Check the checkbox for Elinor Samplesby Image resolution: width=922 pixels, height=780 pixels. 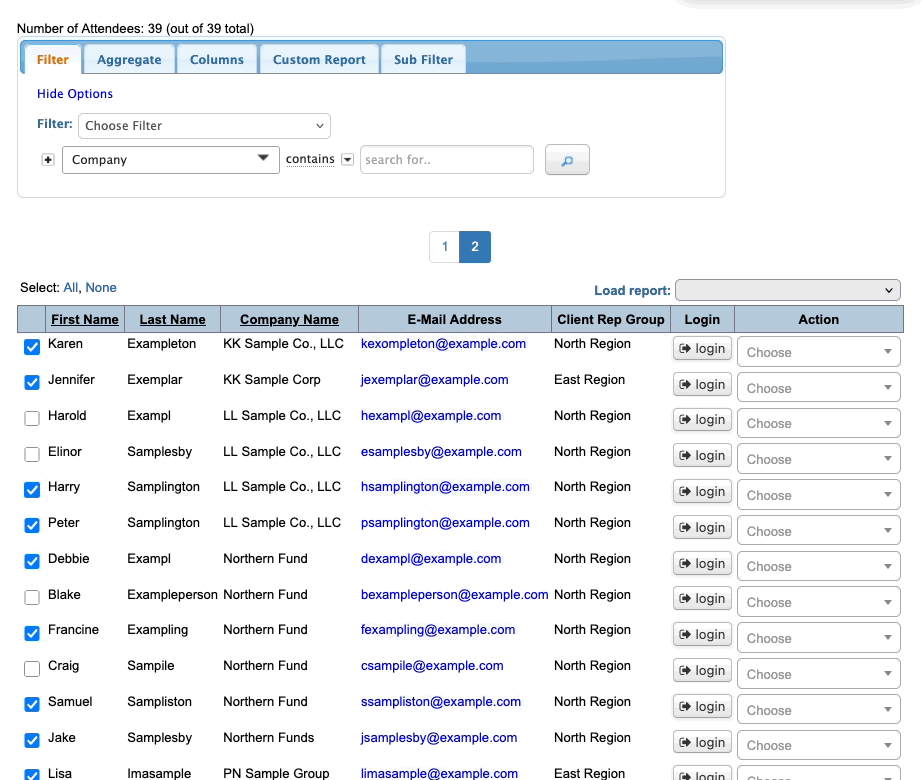click(x=32, y=454)
